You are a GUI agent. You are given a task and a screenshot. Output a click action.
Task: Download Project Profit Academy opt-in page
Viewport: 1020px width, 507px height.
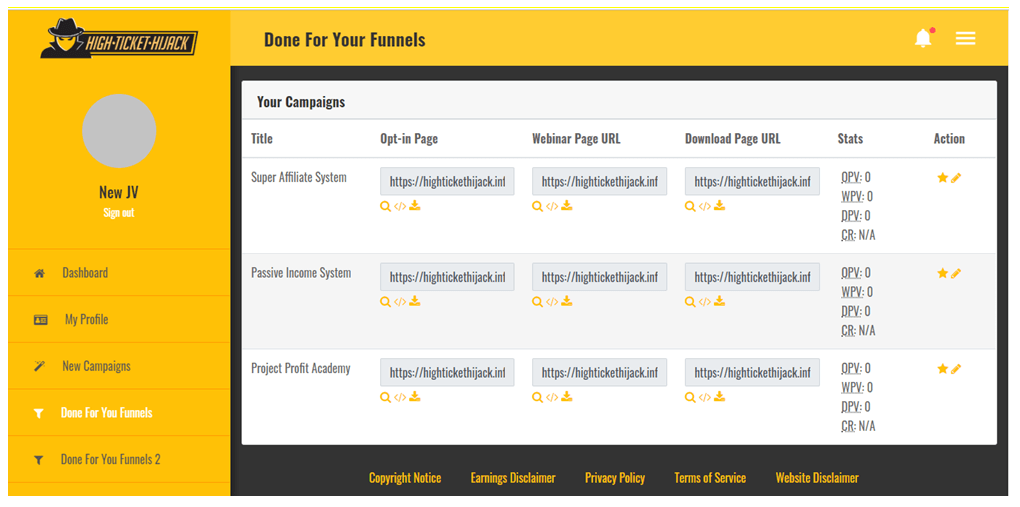pyautogui.click(x=415, y=397)
